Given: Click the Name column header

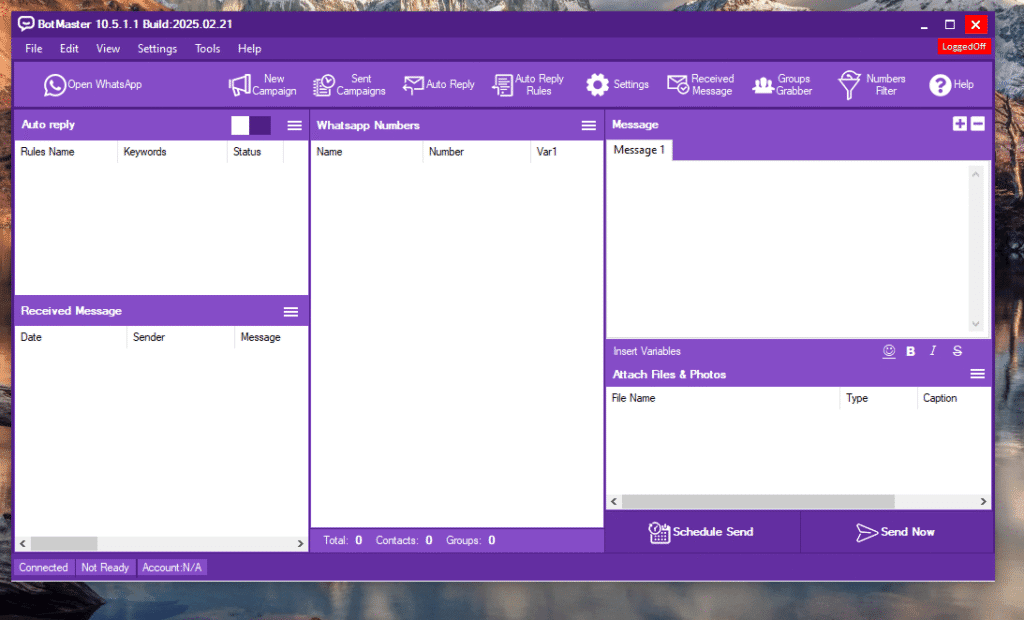Looking at the screenshot, I should (366, 152).
